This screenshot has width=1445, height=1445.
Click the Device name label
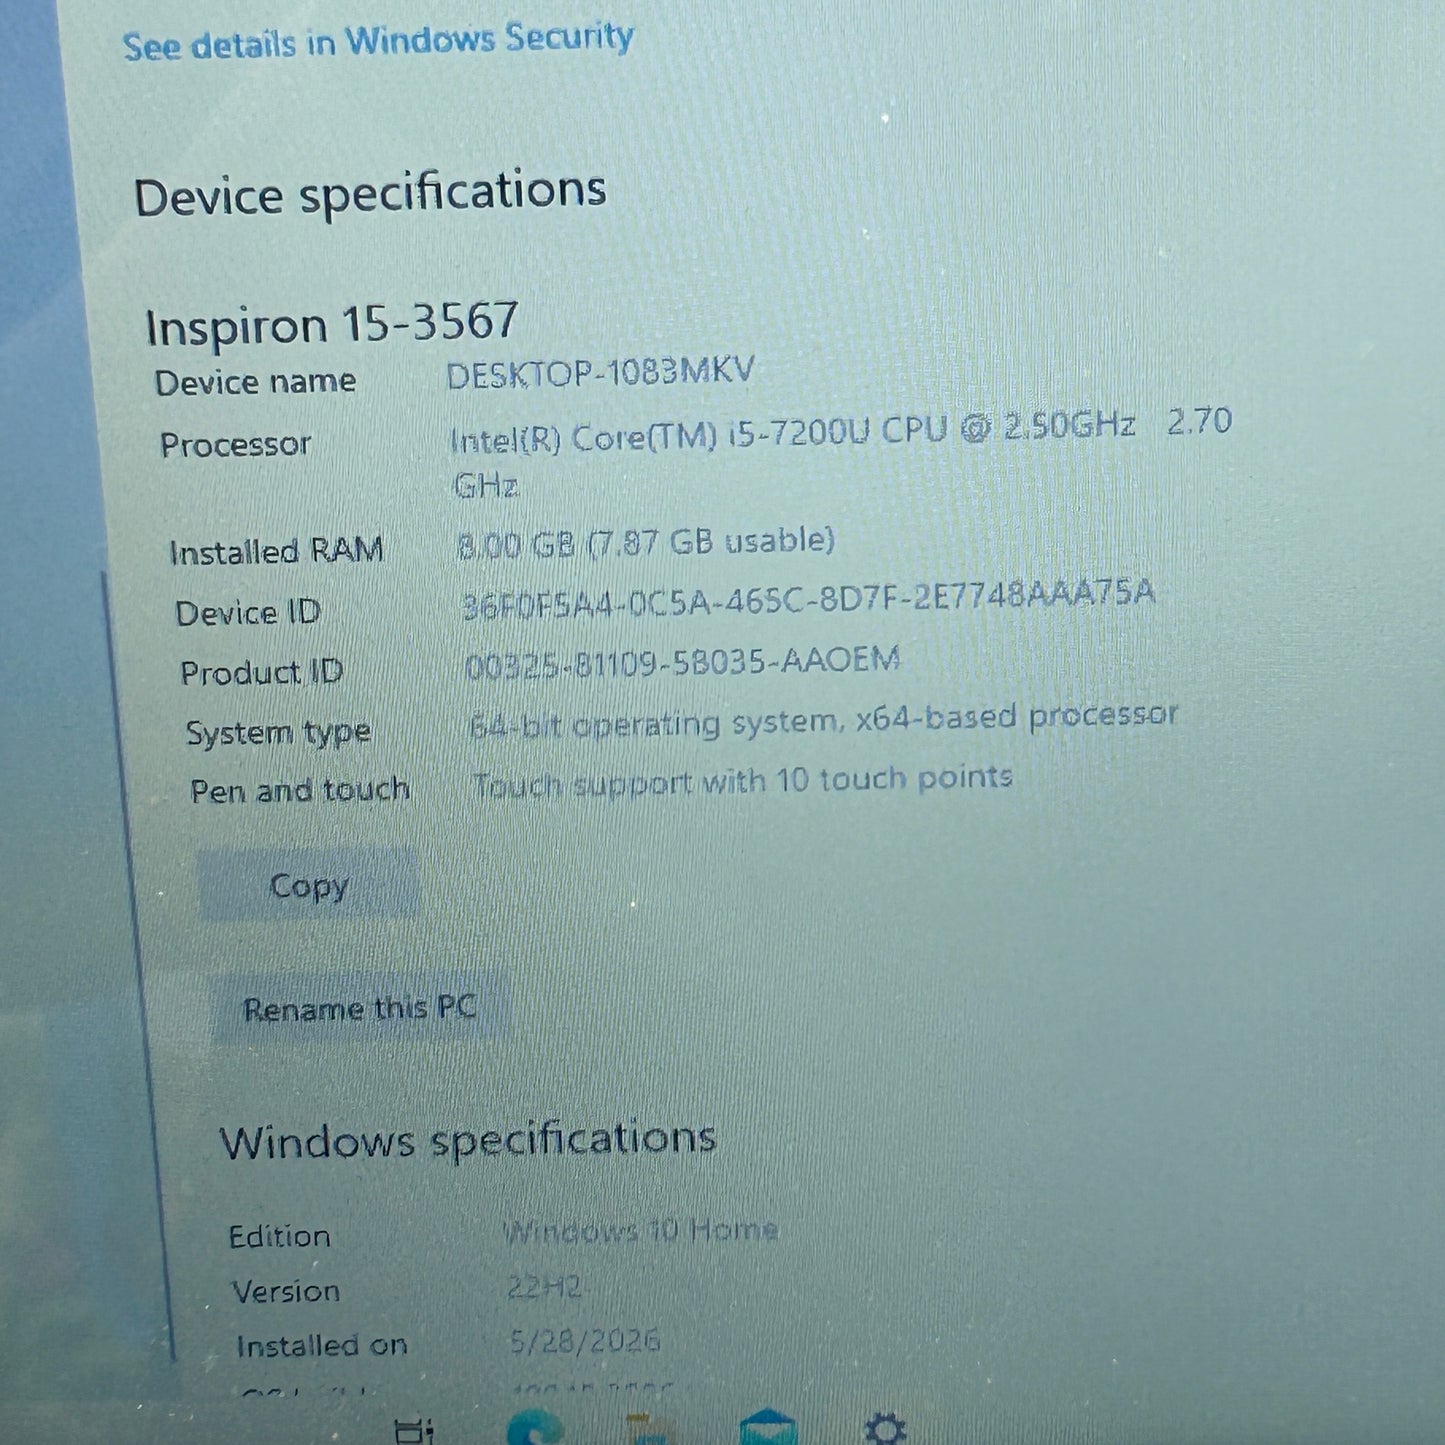255,382
